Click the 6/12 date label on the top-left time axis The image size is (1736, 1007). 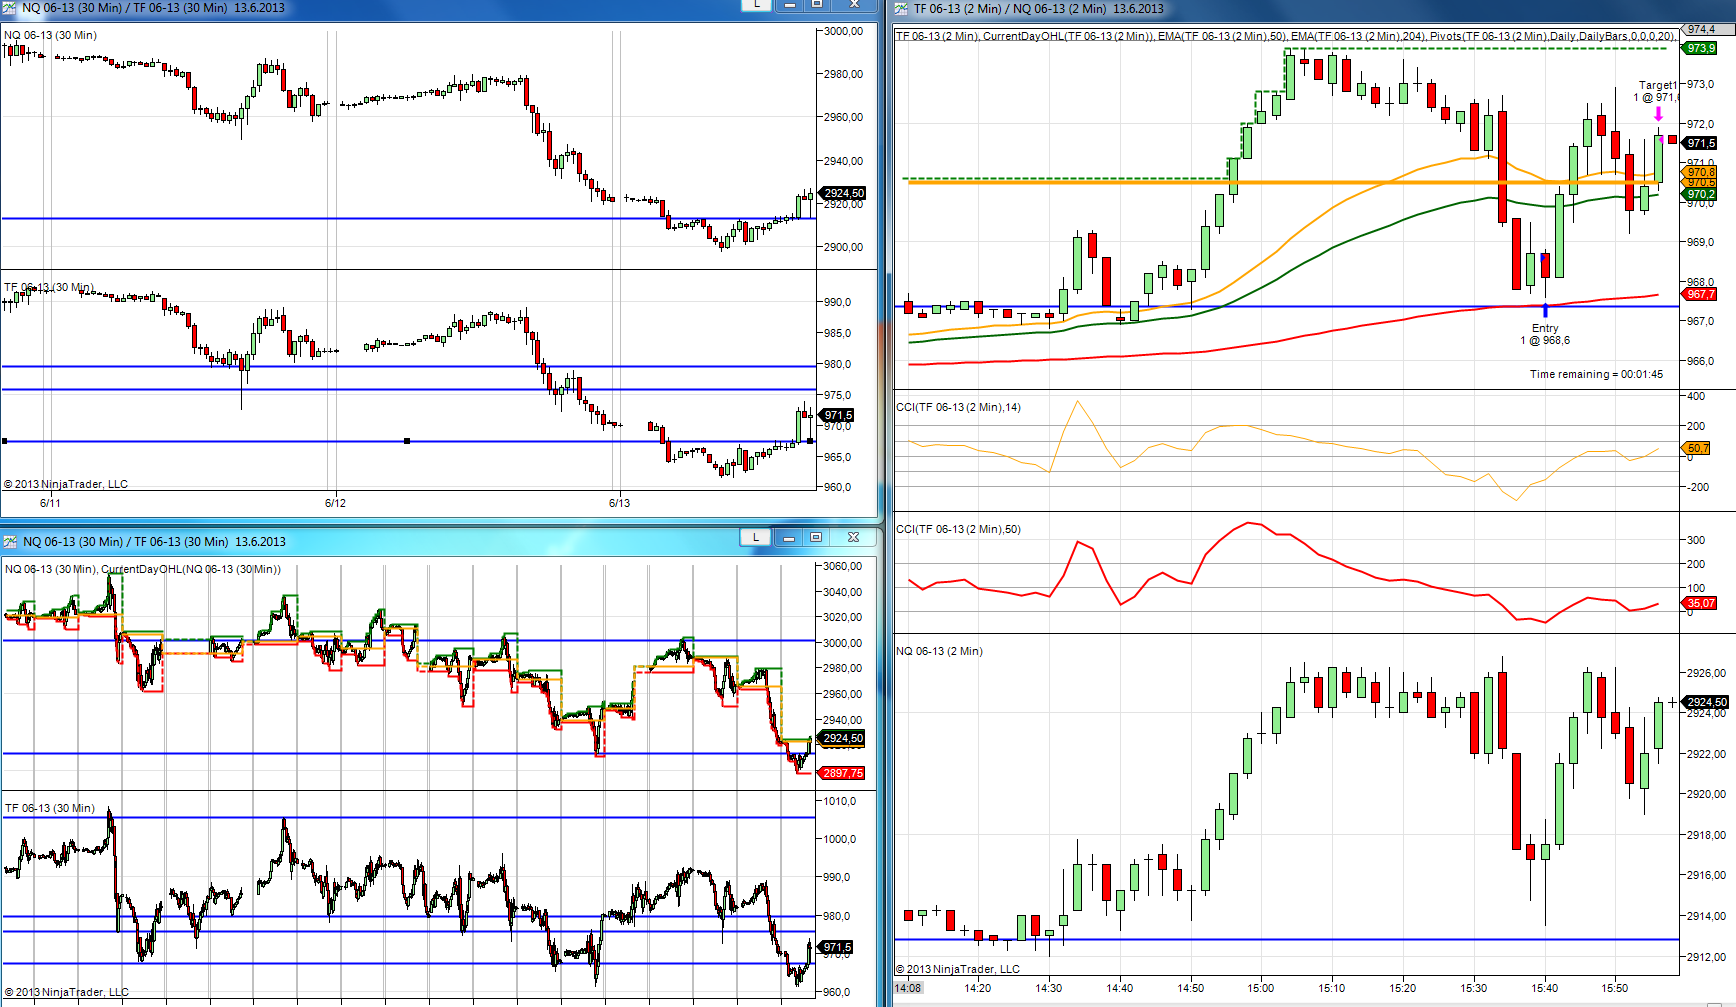coord(335,503)
